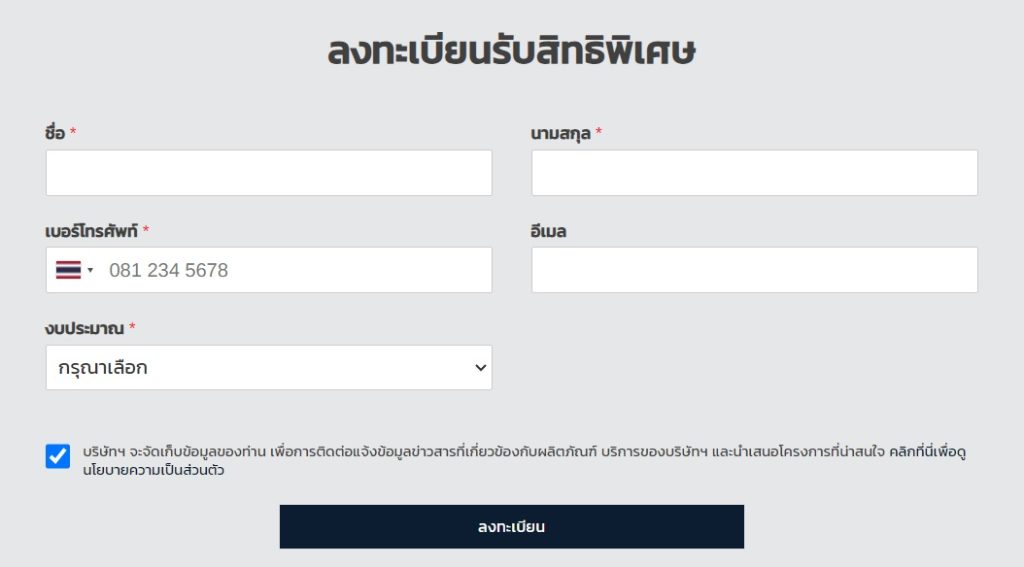
Task: Open the country code arrow beside flag
Action: [x=90, y=270]
